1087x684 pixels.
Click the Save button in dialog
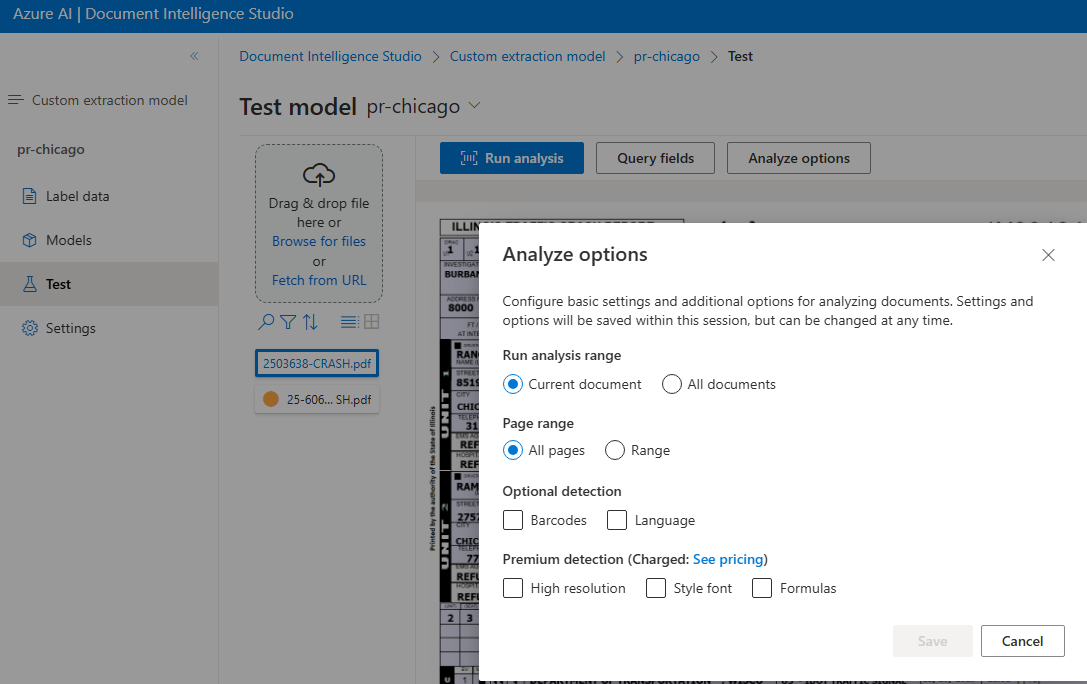pyautogui.click(x=932, y=641)
